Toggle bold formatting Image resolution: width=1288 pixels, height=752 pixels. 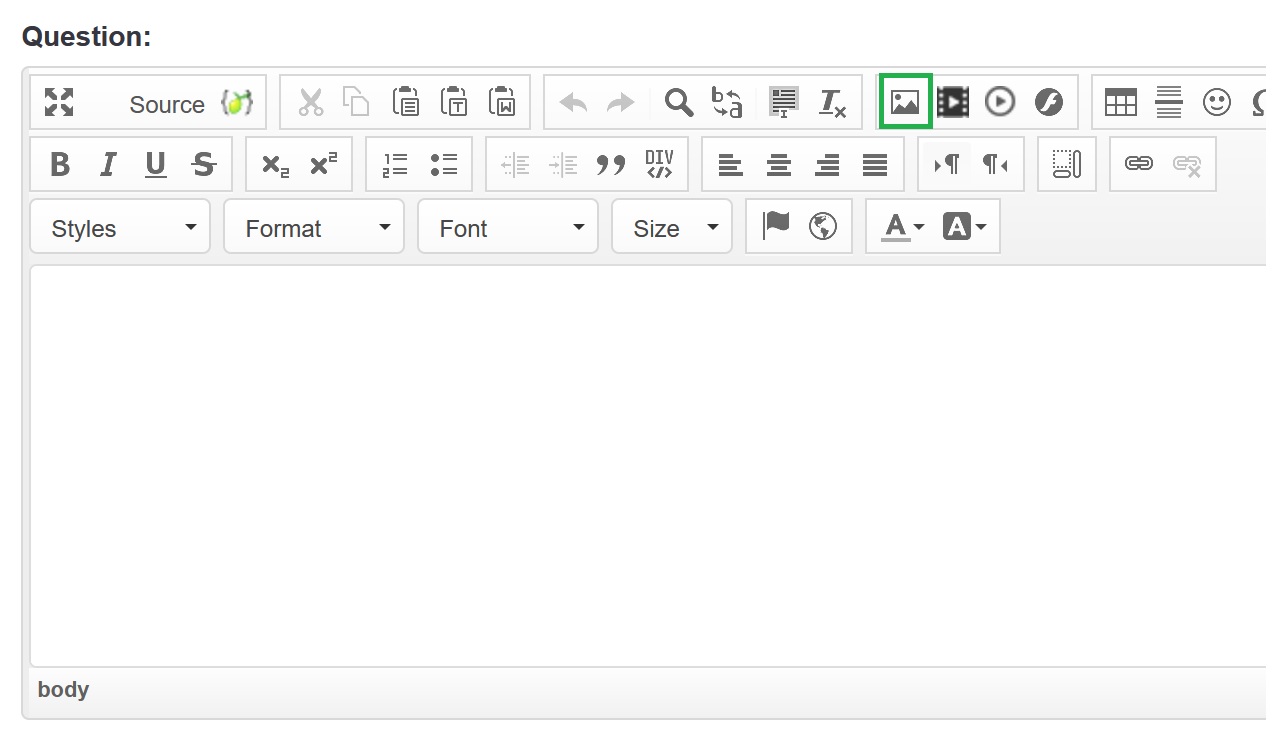tap(60, 164)
